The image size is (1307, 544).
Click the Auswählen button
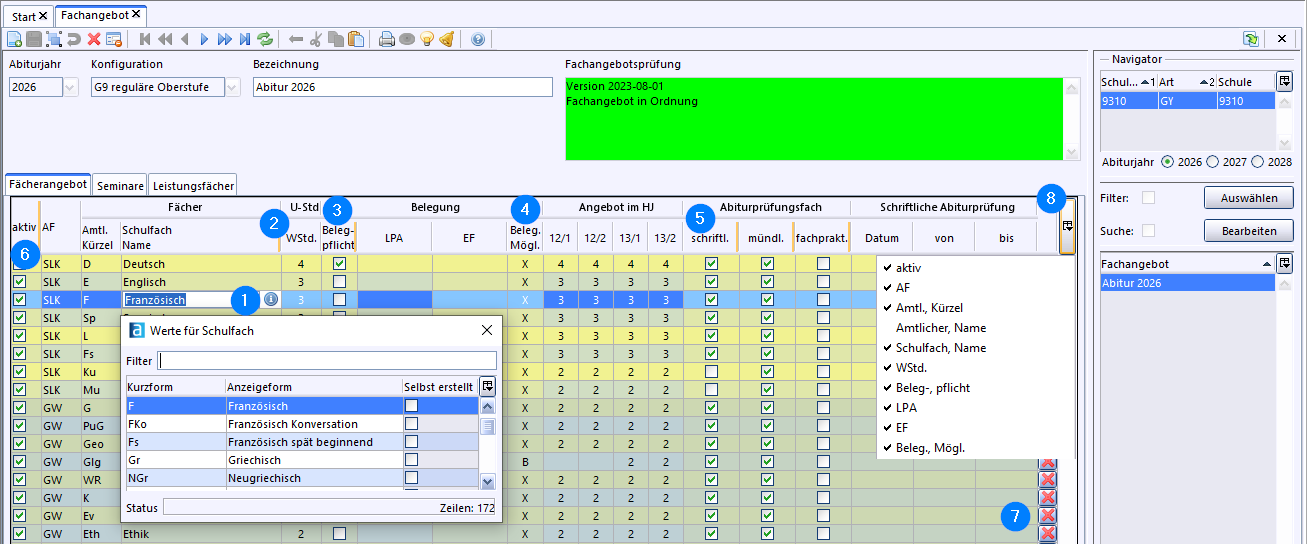pos(1249,198)
